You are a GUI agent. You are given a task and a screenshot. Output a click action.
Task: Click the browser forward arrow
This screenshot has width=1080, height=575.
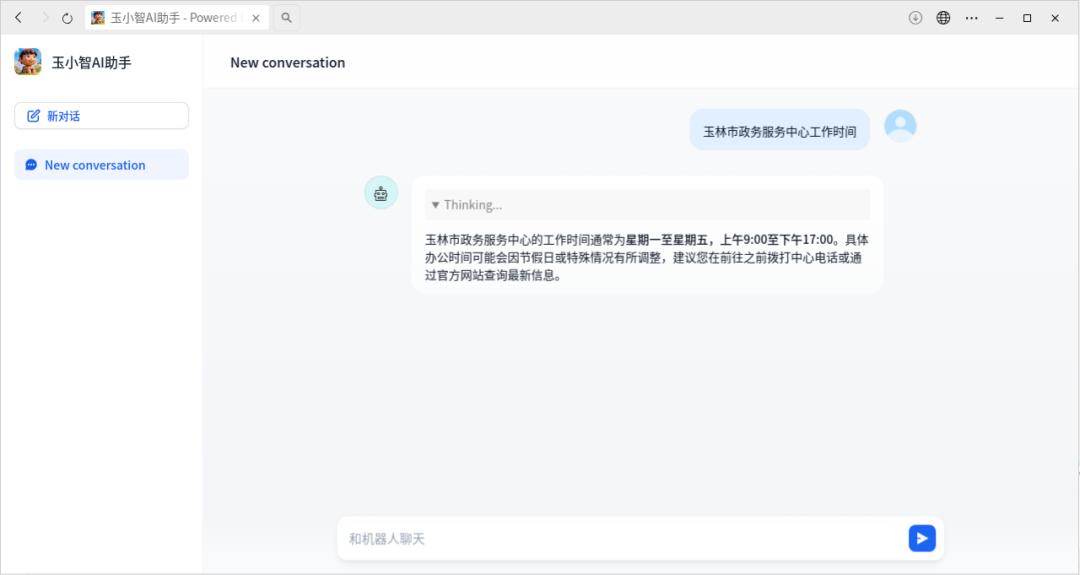pos(45,18)
